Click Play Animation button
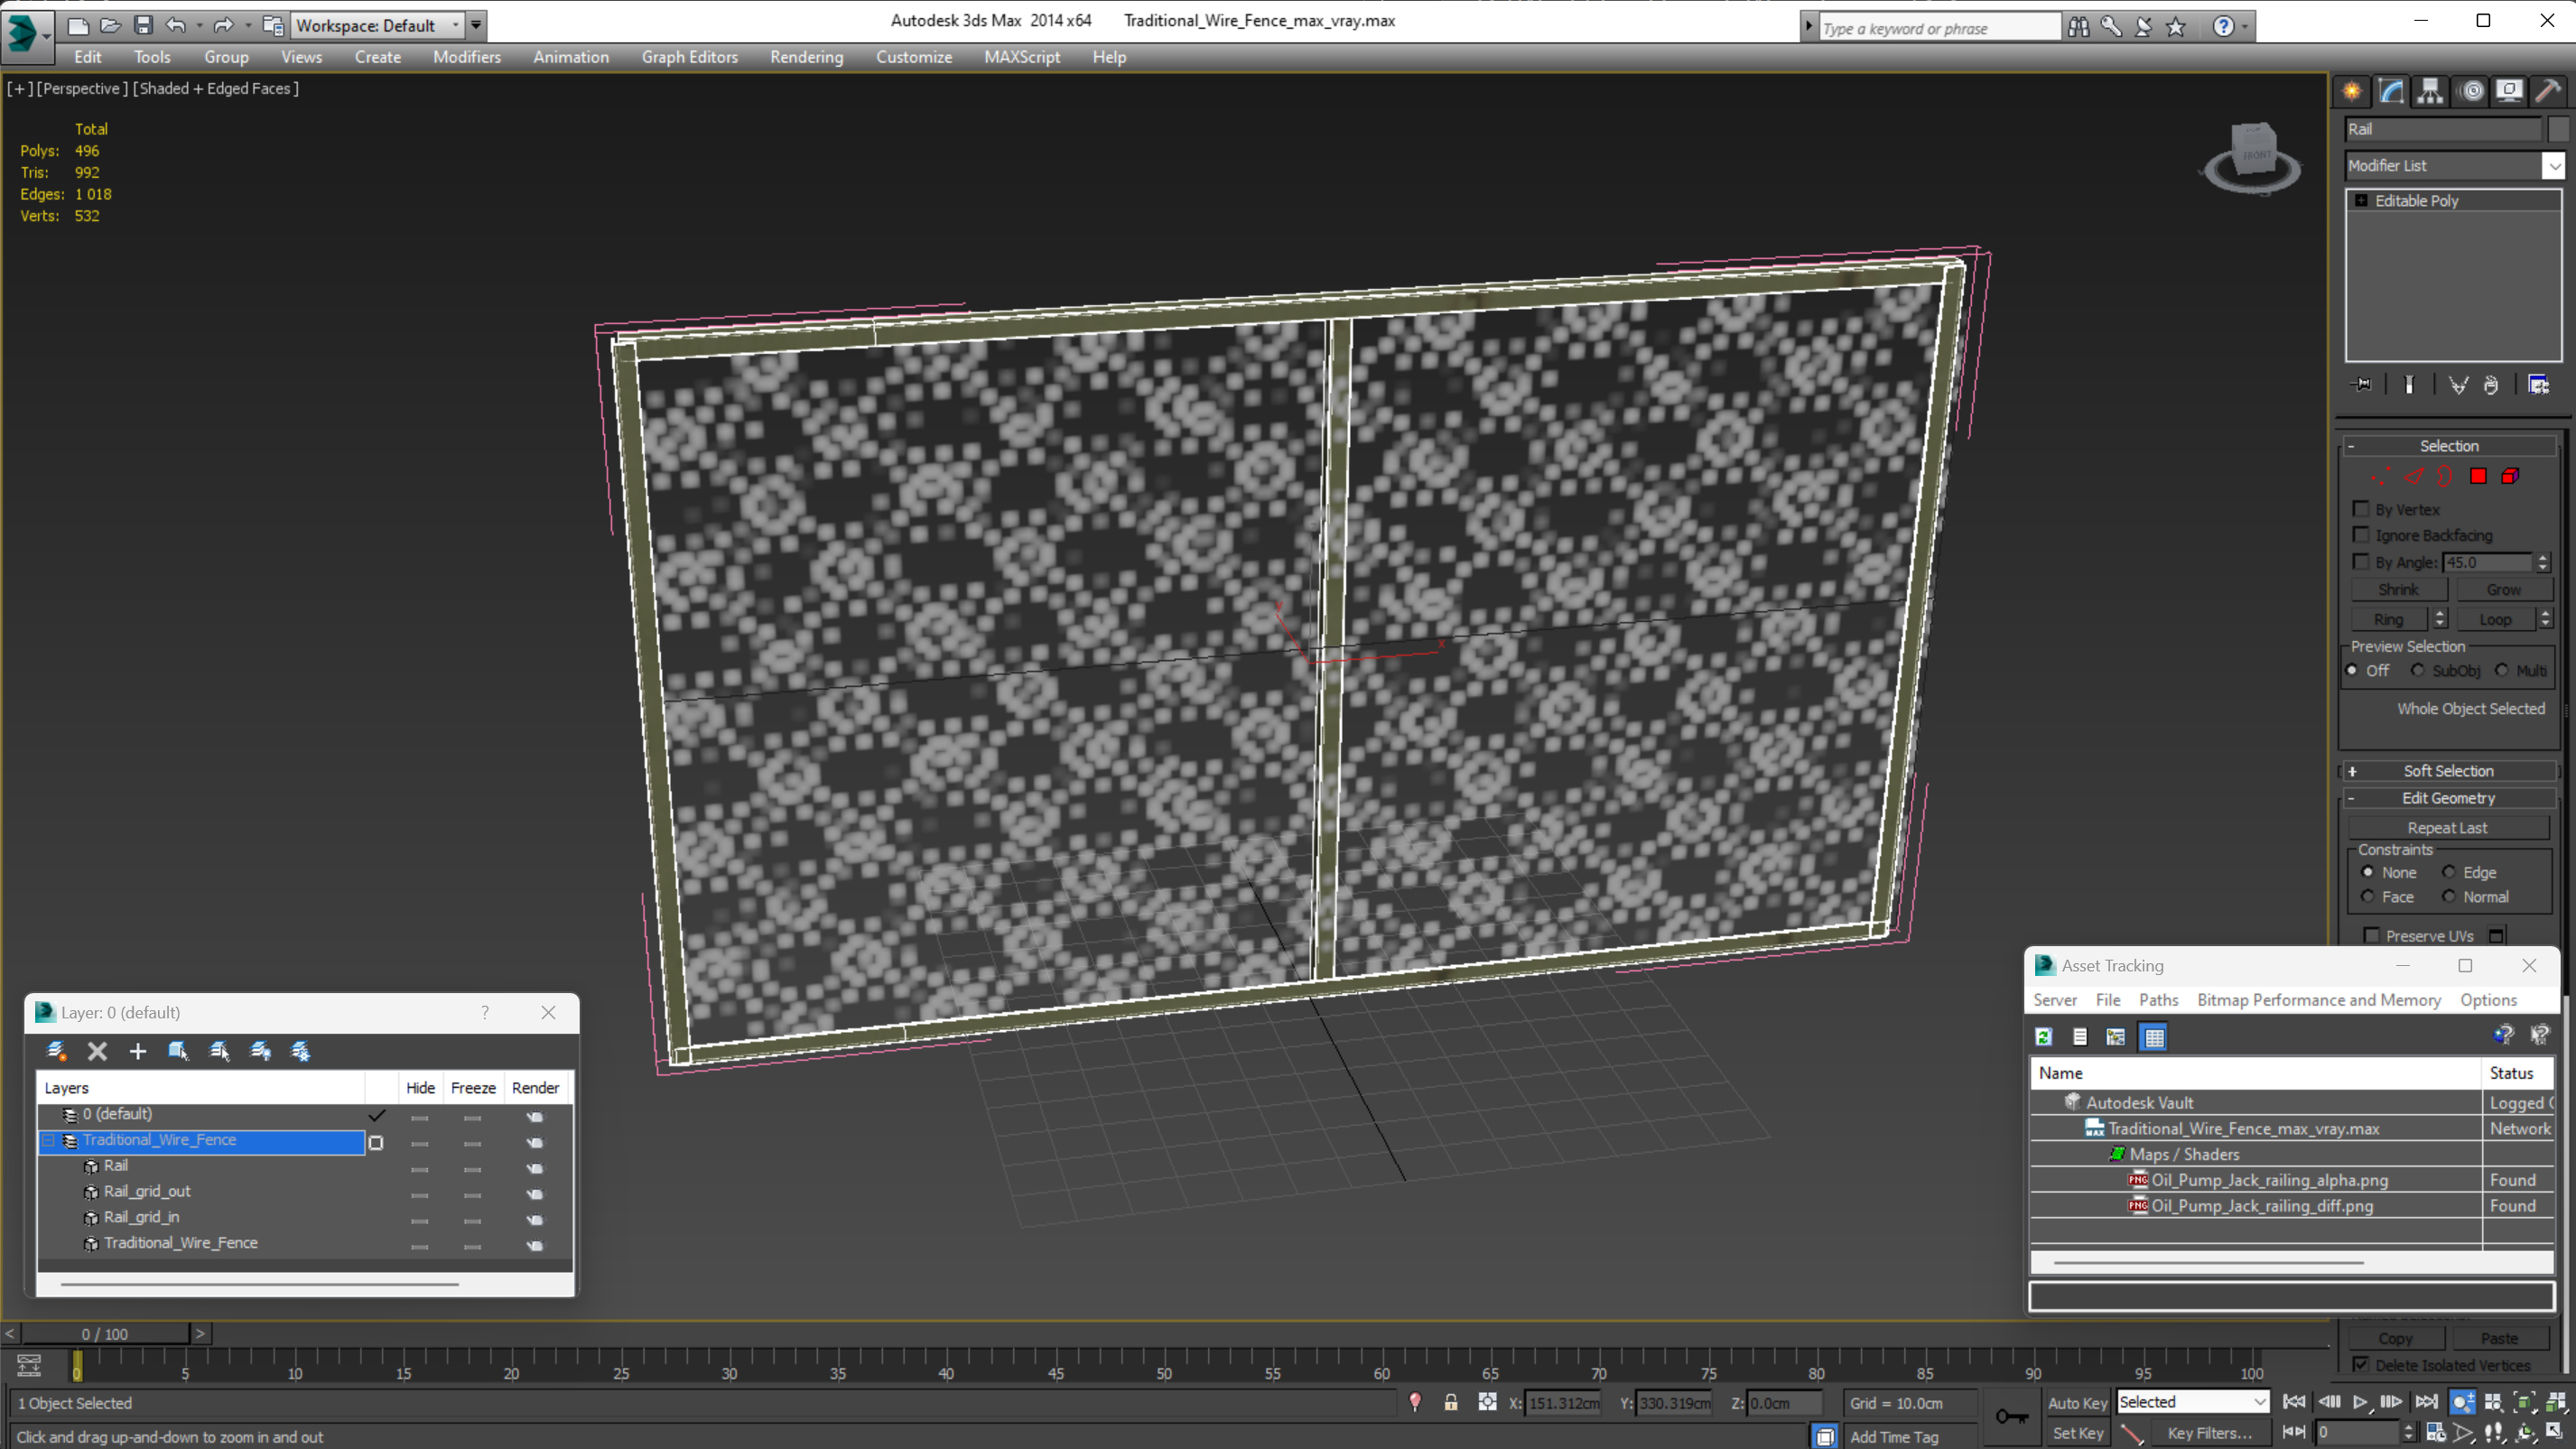This screenshot has width=2576, height=1449. click(2359, 1402)
